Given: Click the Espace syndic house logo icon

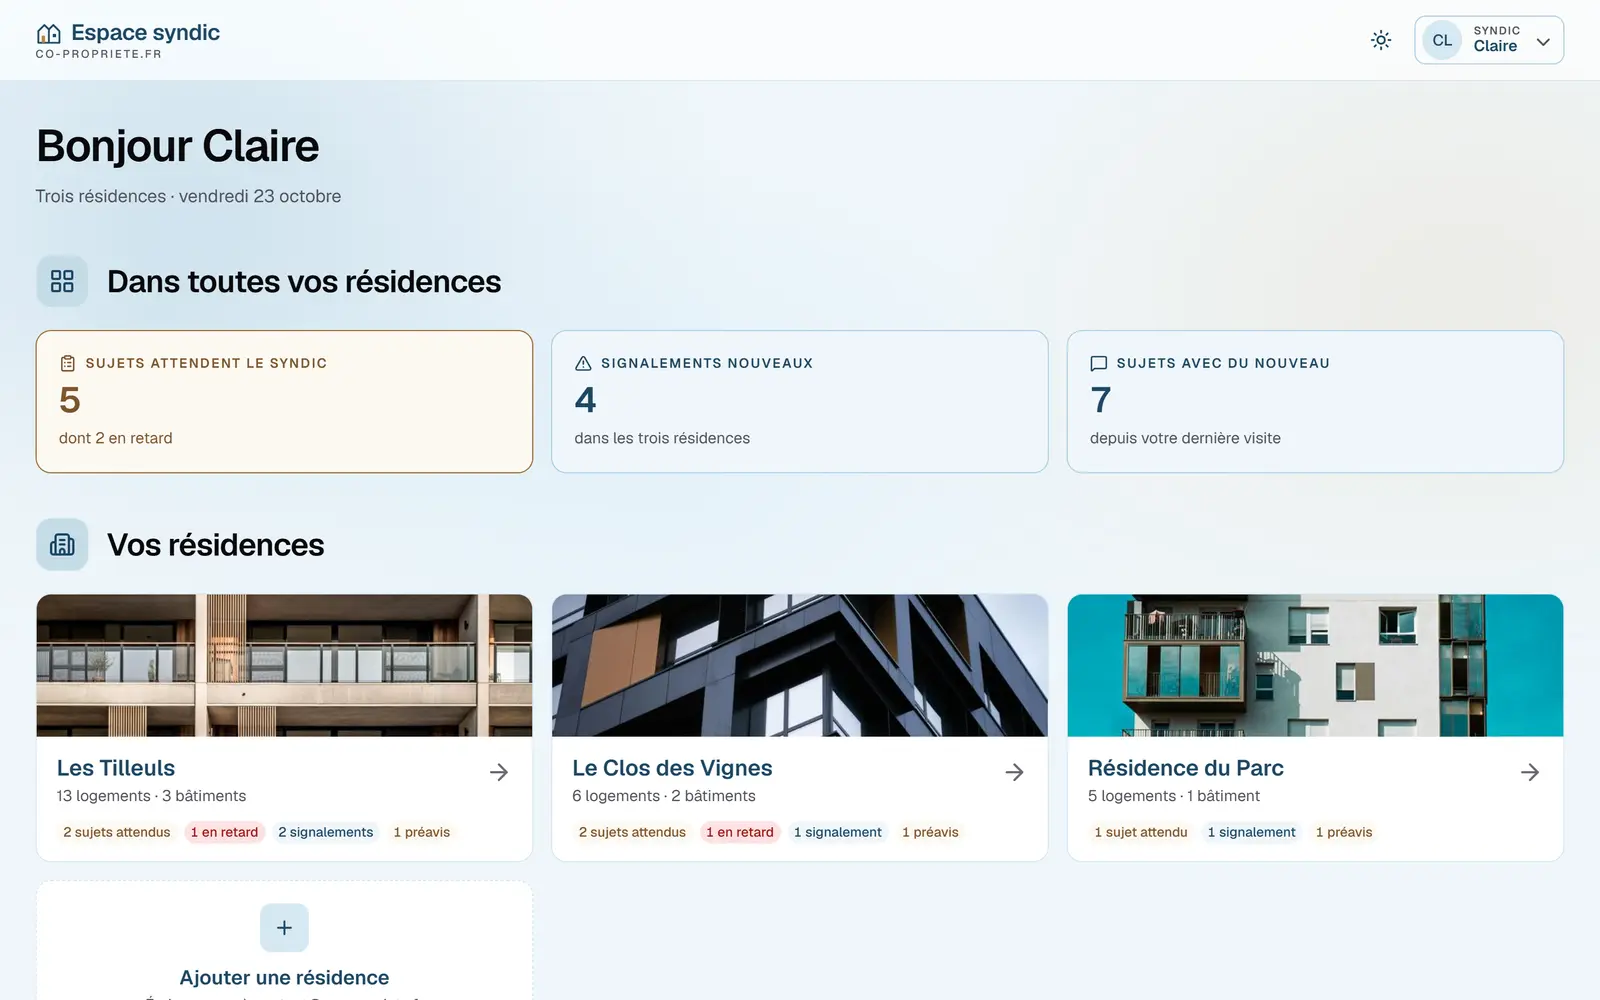Looking at the screenshot, I should (x=48, y=33).
